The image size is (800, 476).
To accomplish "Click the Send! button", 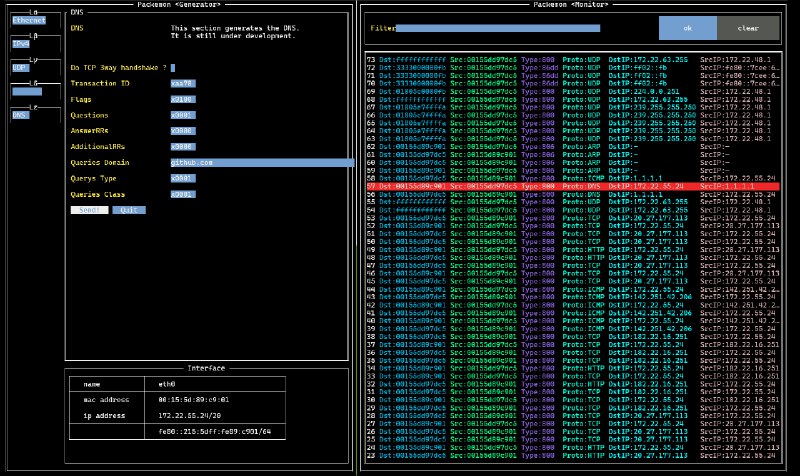I will (x=89, y=210).
